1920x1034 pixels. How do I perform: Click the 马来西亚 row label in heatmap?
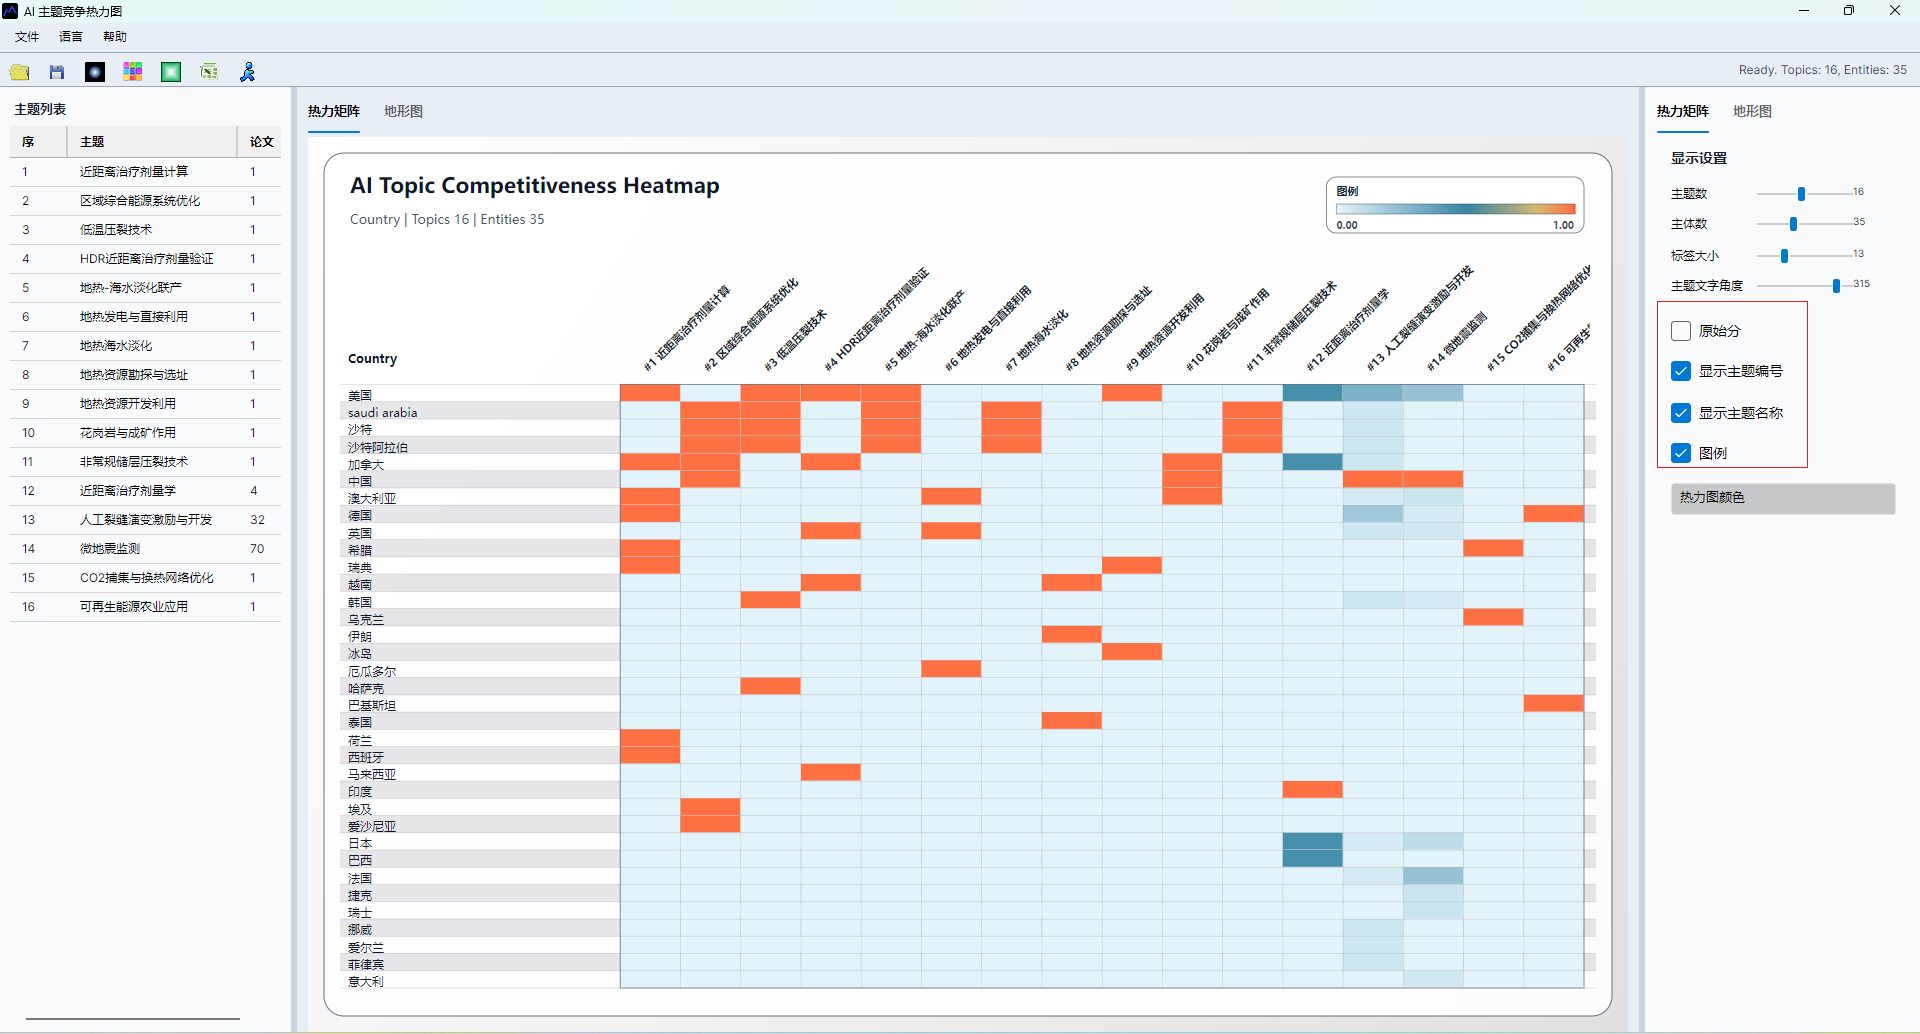pos(372,775)
